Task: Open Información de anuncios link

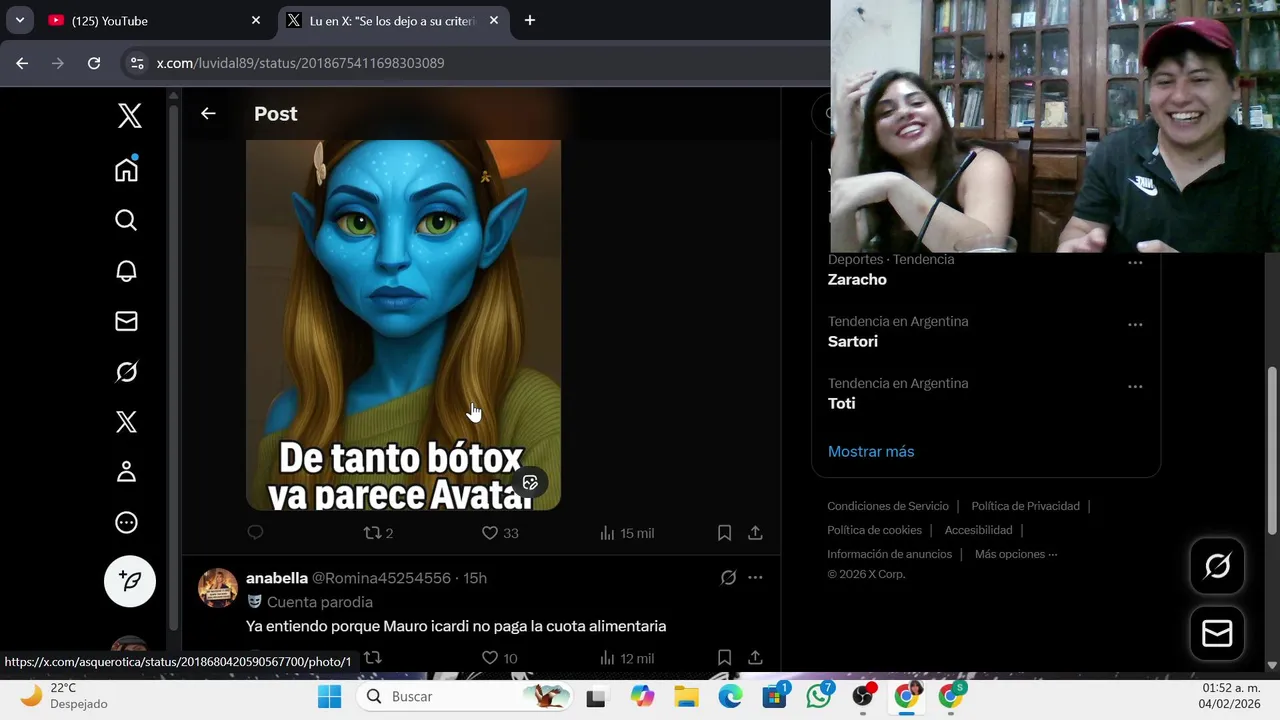Action: pyautogui.click(x=889, y=554)
